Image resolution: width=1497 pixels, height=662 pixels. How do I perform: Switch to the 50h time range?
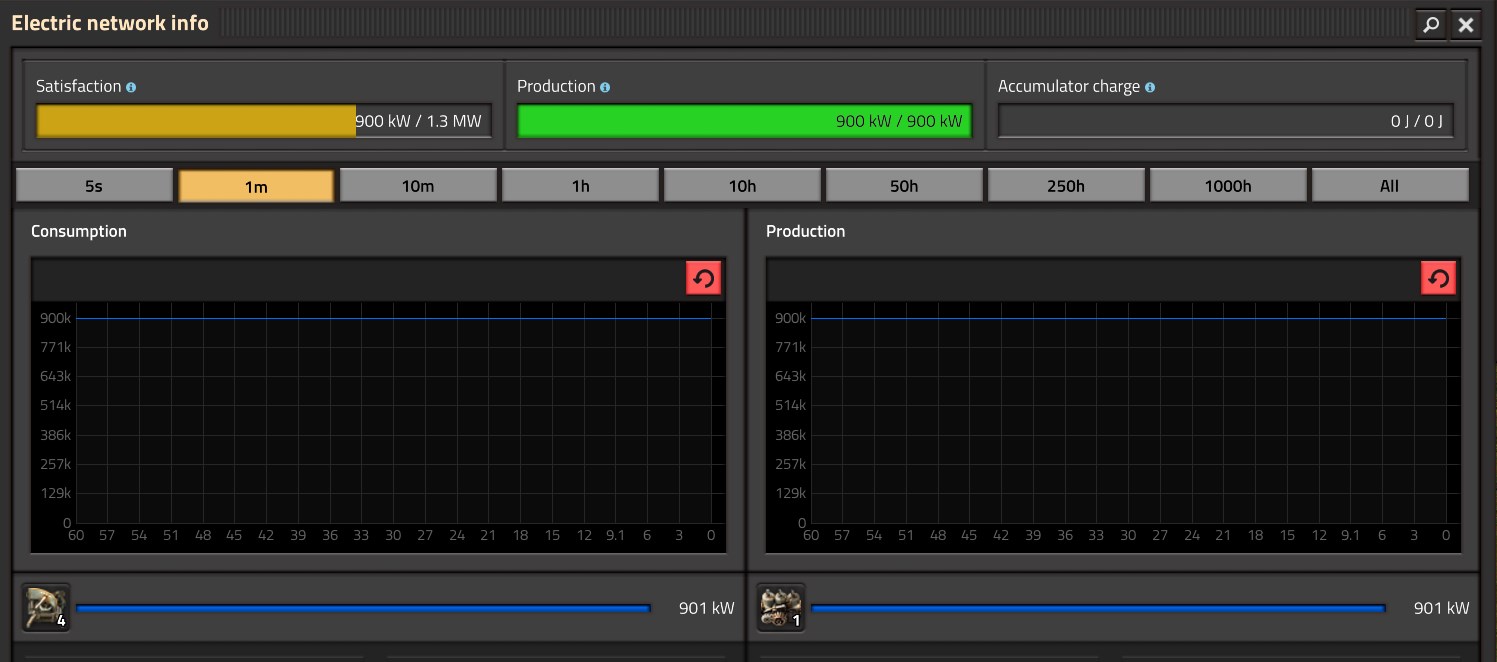click(x=904, y=186)
